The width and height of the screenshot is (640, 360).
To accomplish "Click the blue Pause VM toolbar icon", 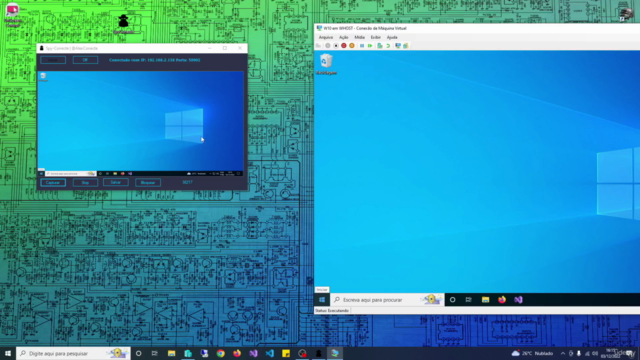I will pos(362,46).
